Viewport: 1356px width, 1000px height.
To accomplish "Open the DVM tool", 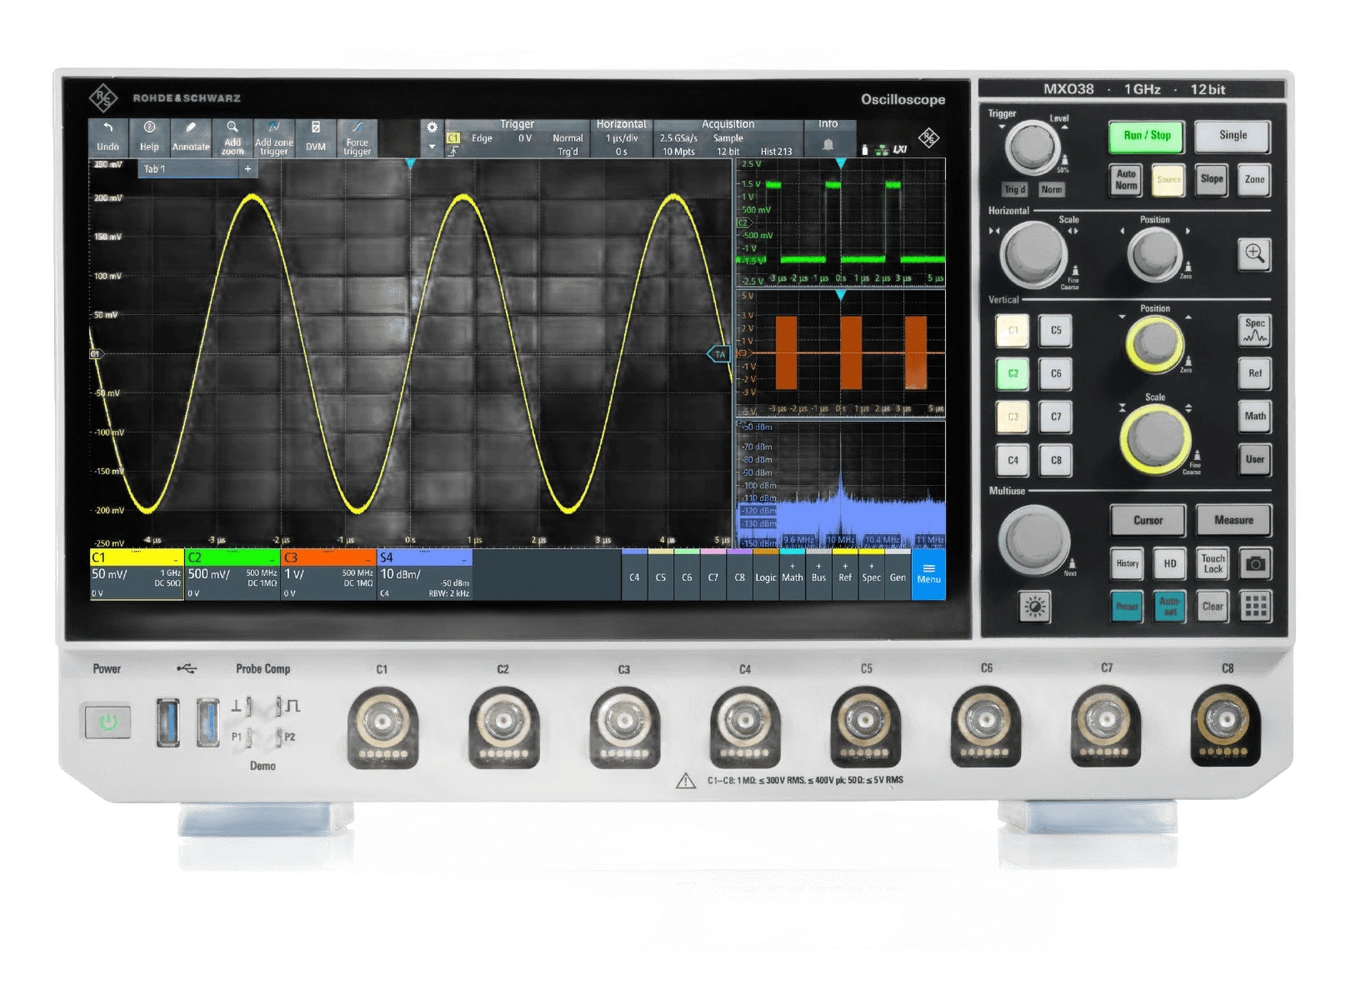I will (x=316, y=137).
